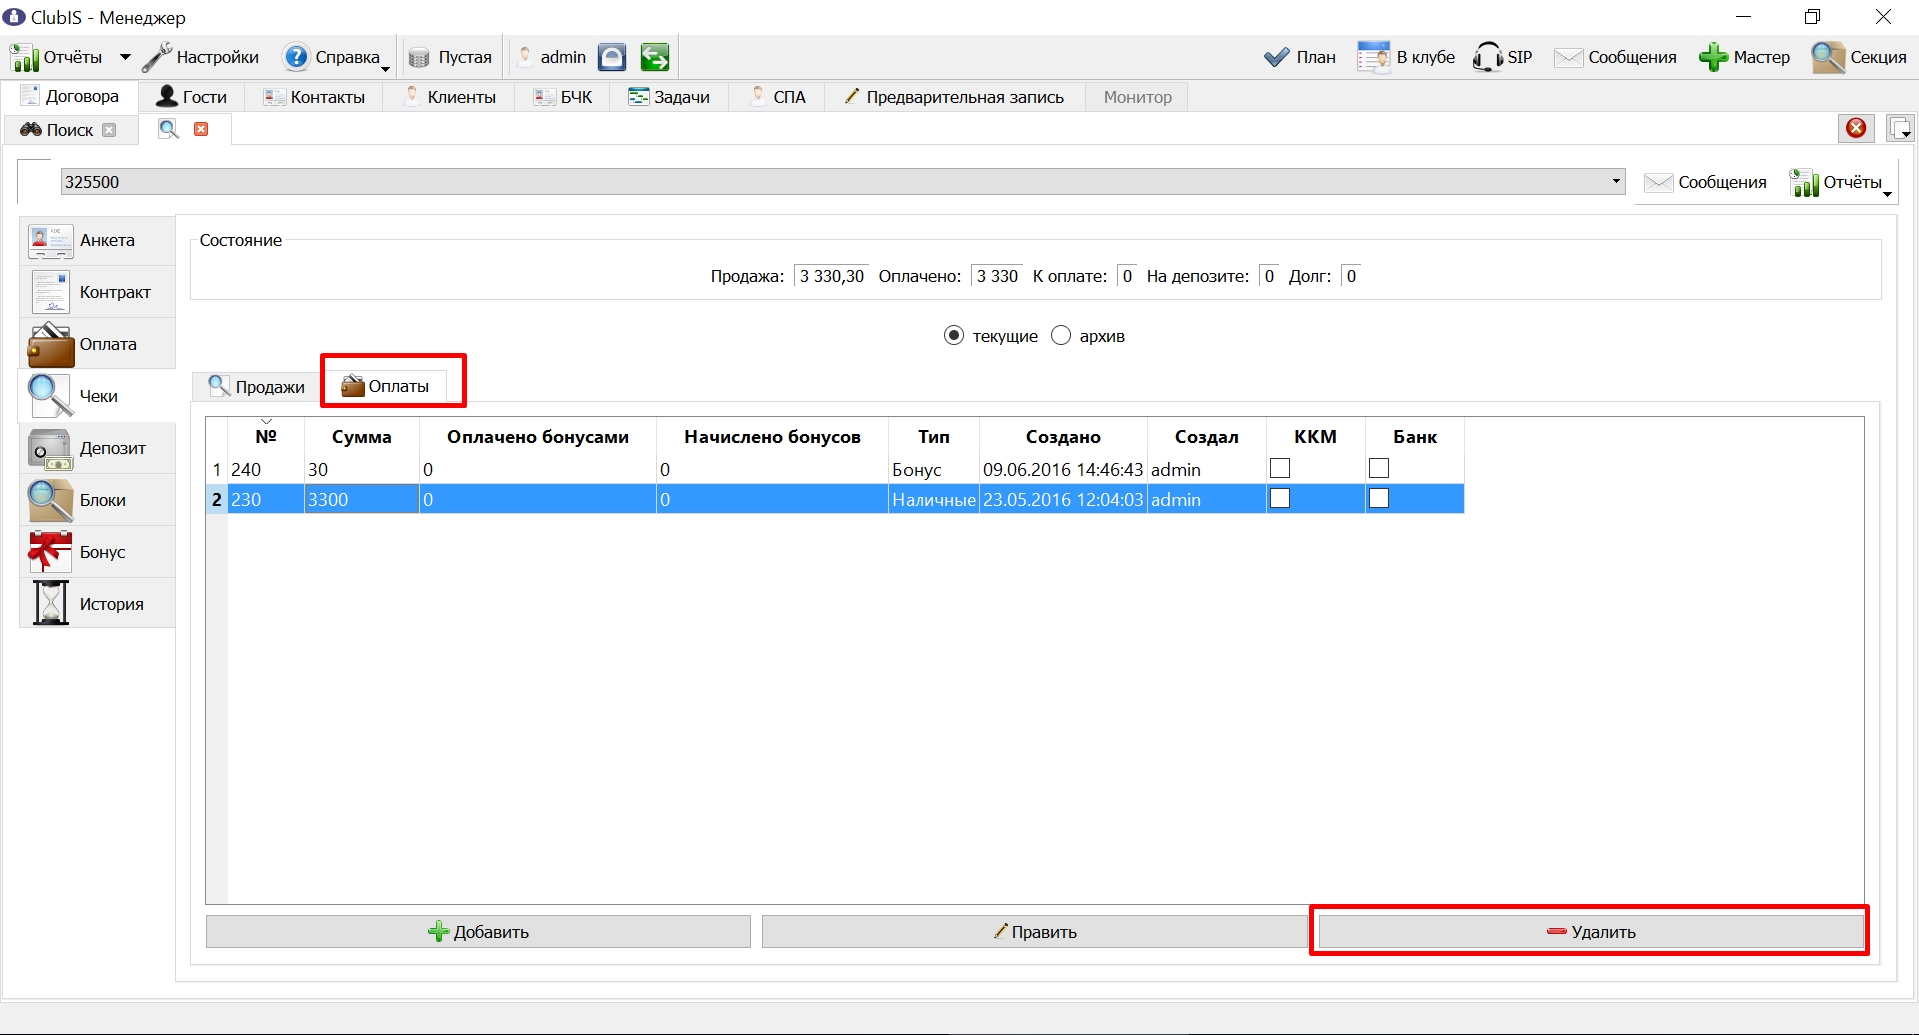
Task: Open Оплата wallet in sidebar
Action: 98,344
